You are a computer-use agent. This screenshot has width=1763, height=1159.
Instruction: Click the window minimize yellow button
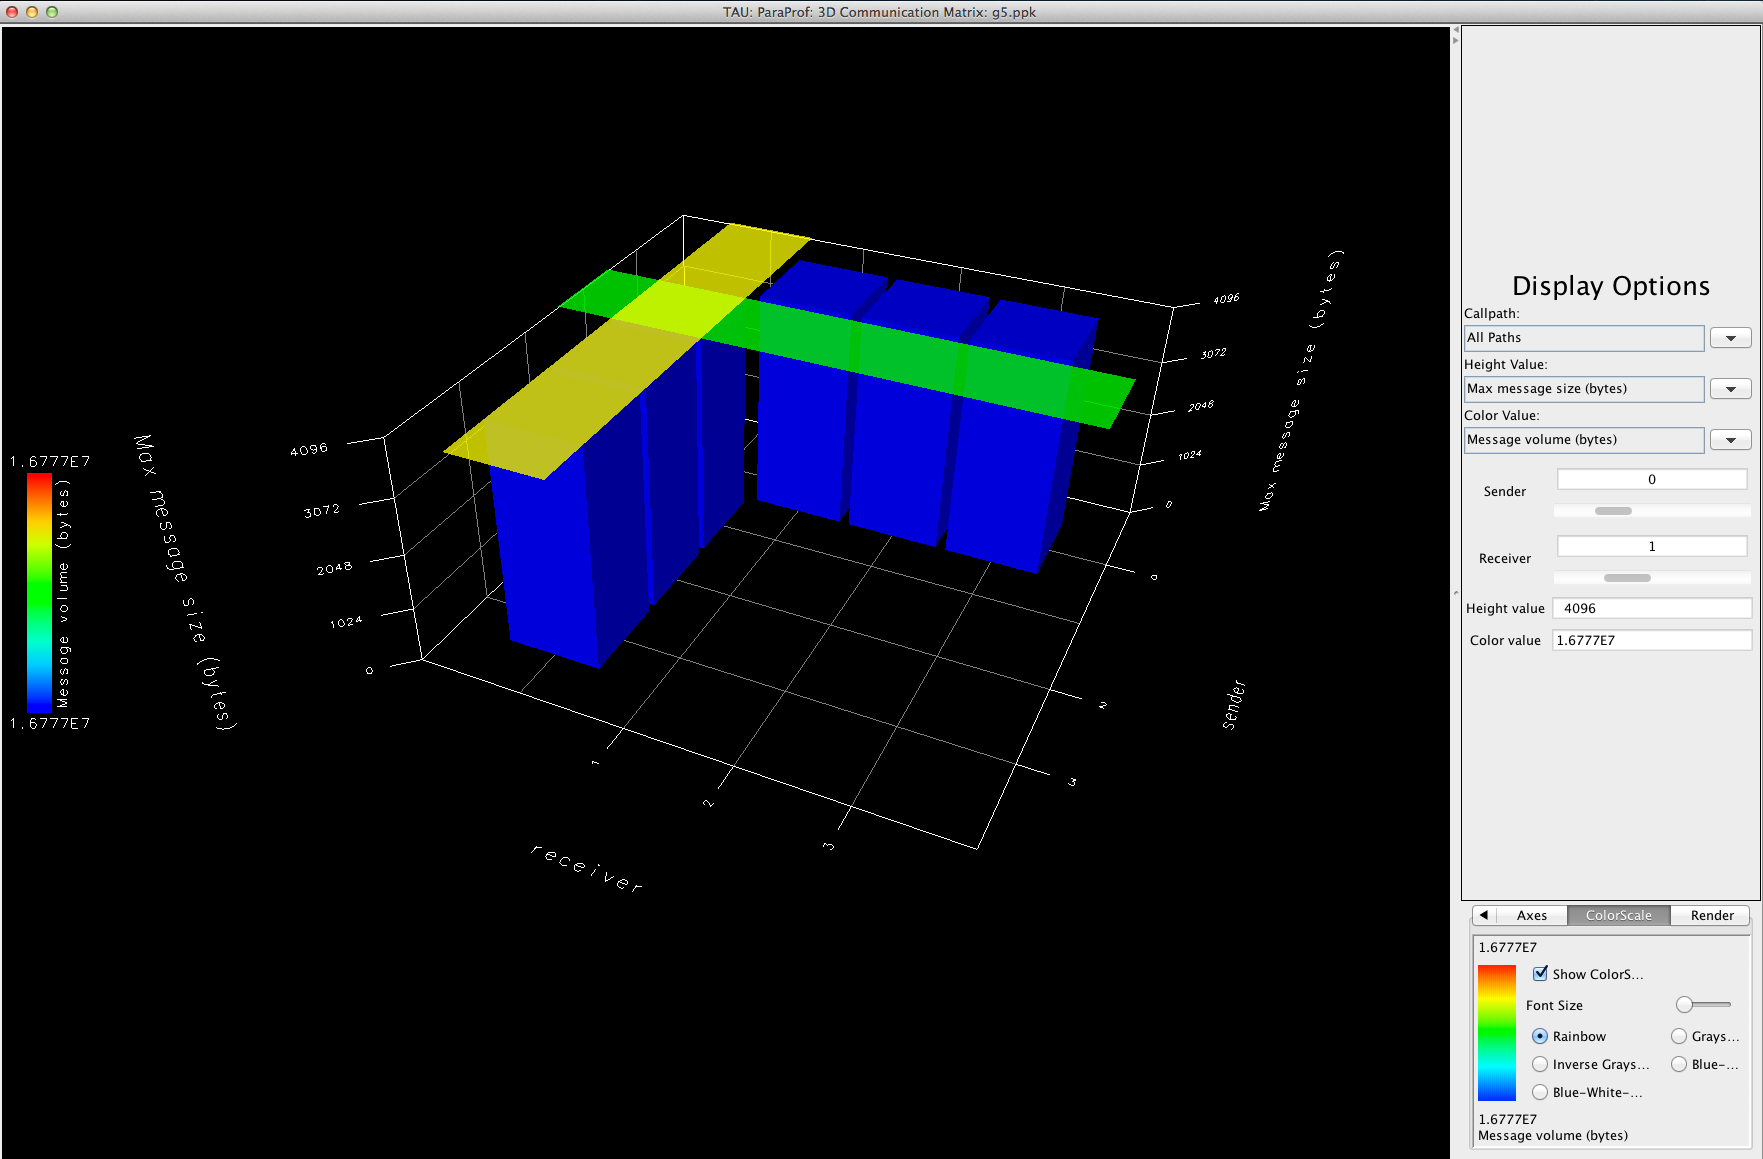(x=32, y=12)
